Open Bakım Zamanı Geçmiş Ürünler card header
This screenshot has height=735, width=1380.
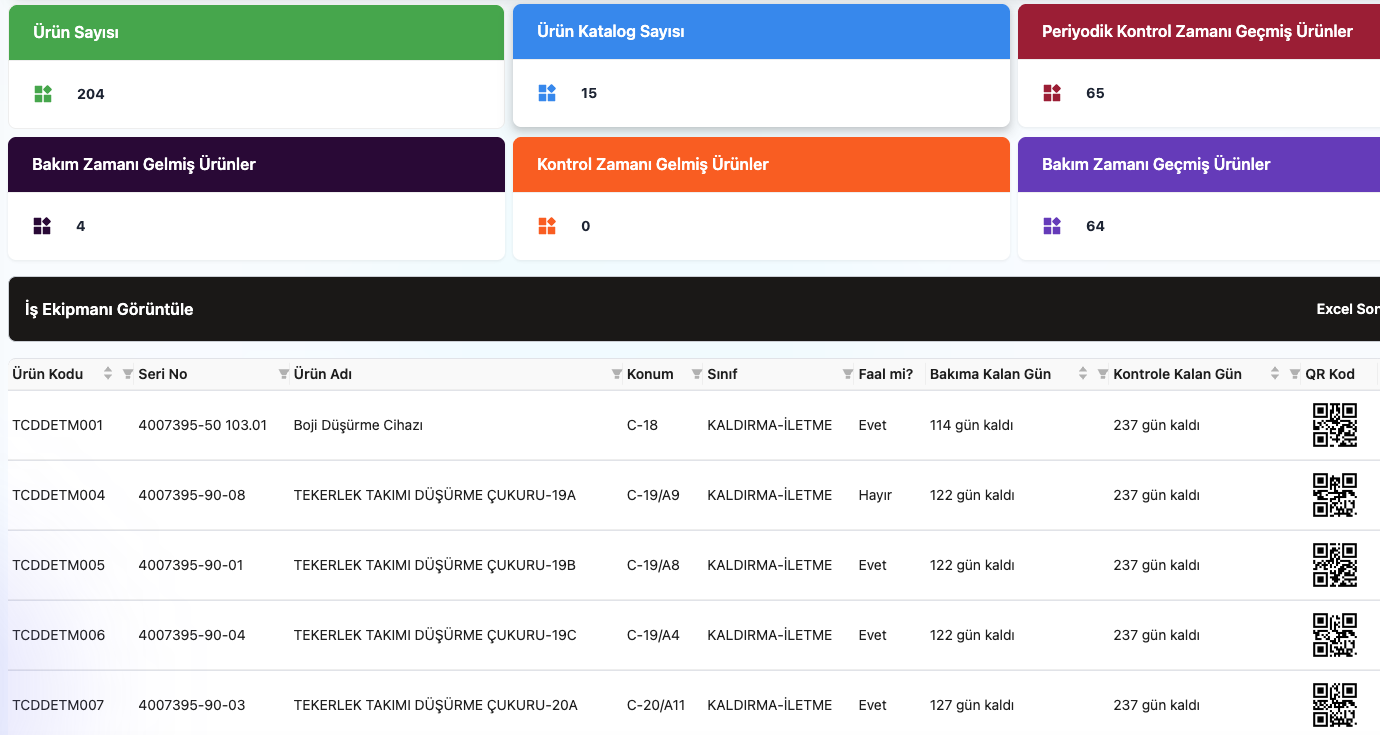1199,164
